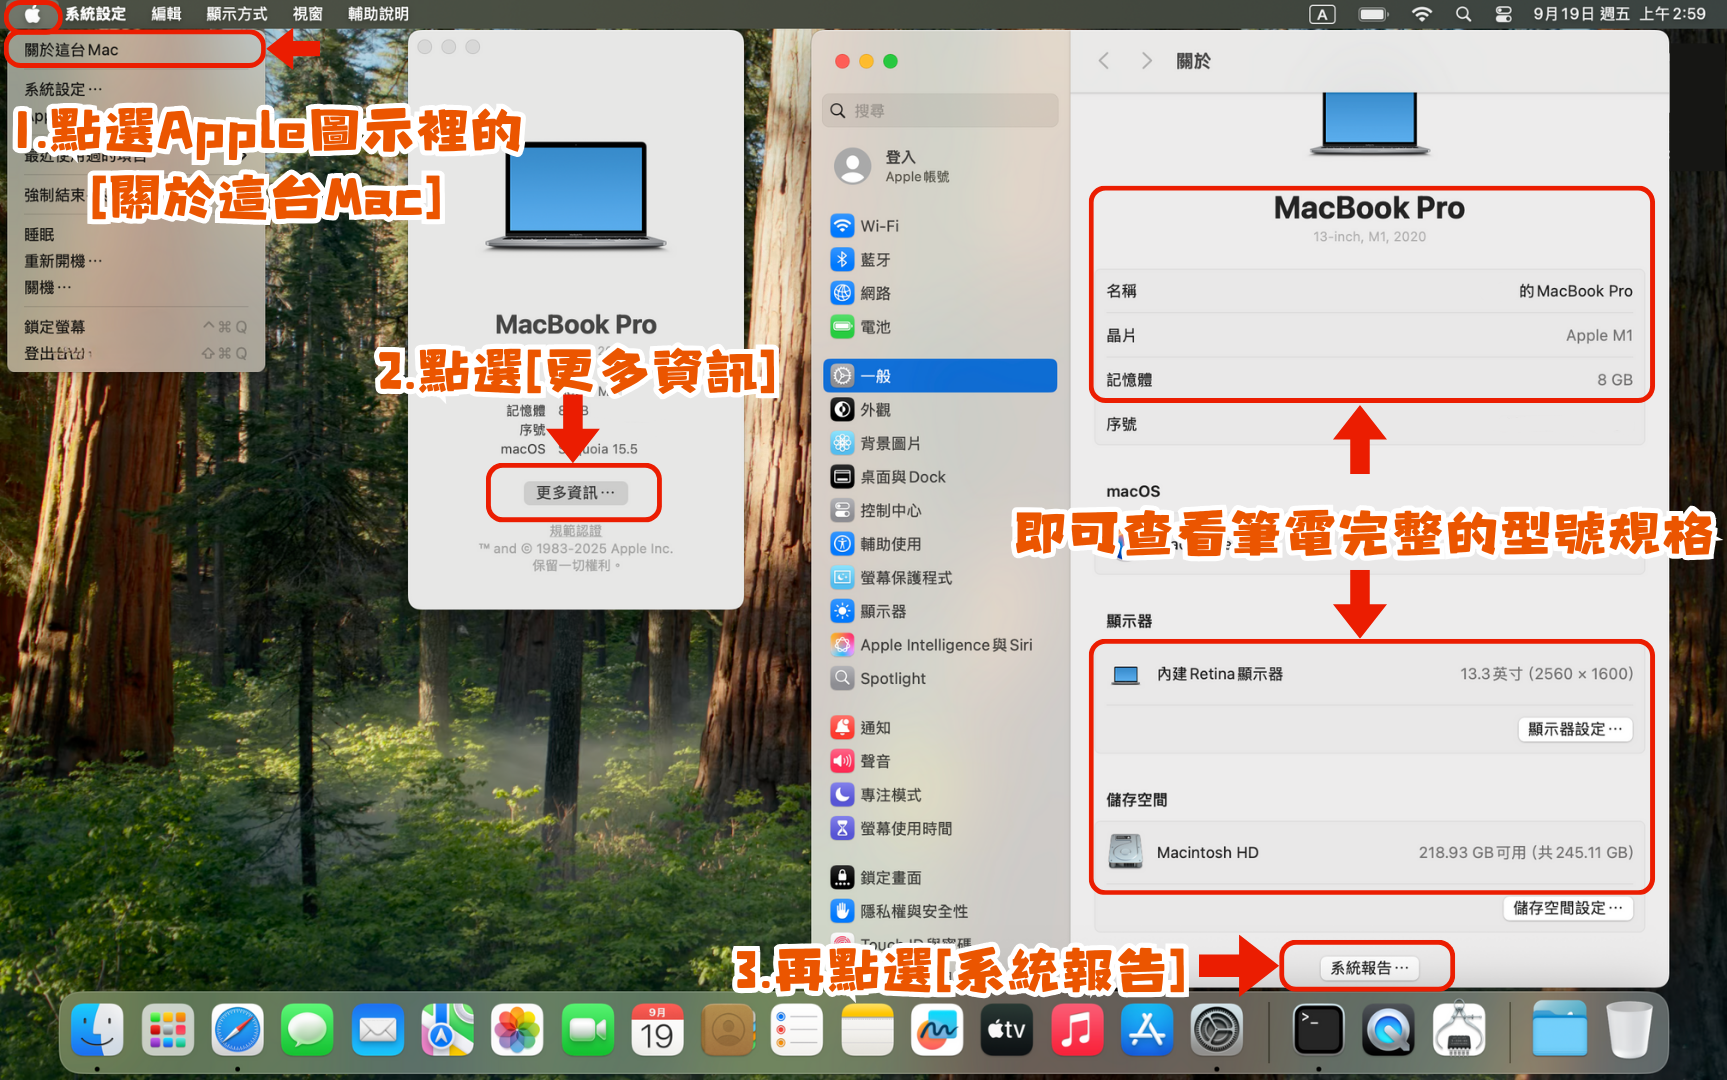Launch Safari from the Dock
The image size is (1727, 1080).
pyautogui.click(x=237, y=1030)
